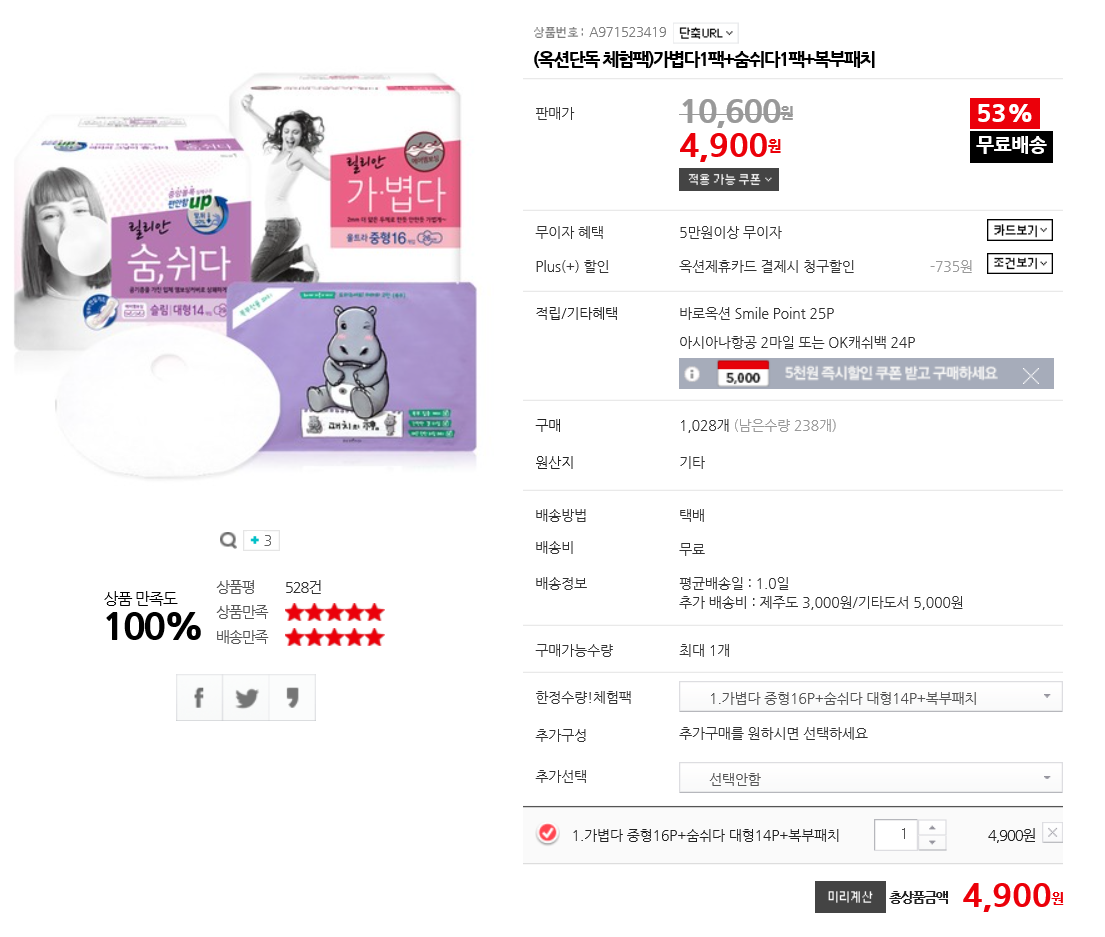This screenshot has width=1105, height=937.
Task: Share product on Facebook
Action: (x=199, y=697)
